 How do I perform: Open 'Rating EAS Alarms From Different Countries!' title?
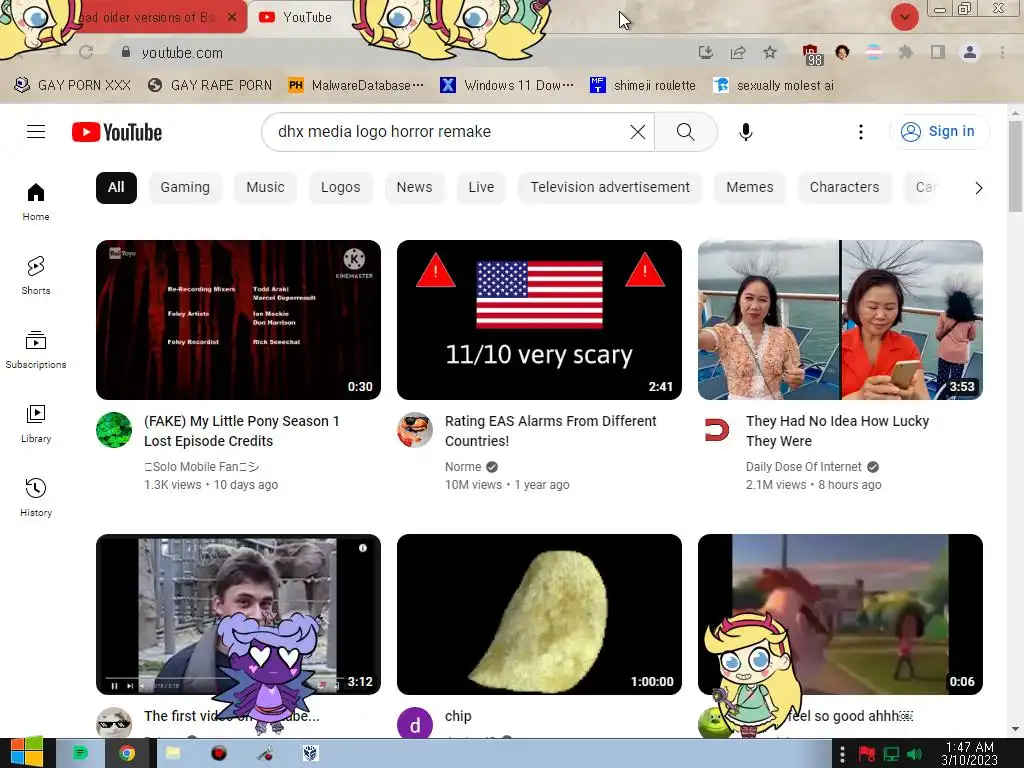(x=550, y=431)
